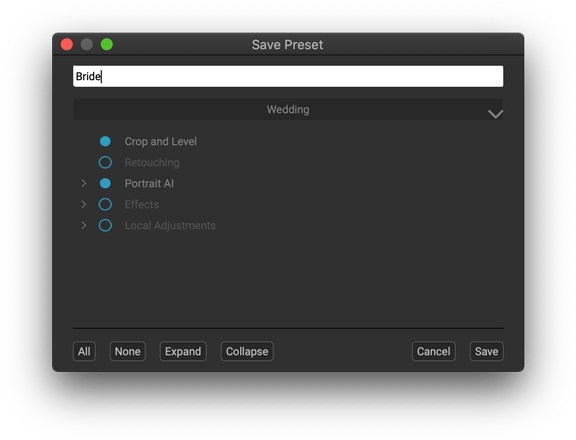
Task: Enable the Retouching circle toggle
Action: [105, 162]
